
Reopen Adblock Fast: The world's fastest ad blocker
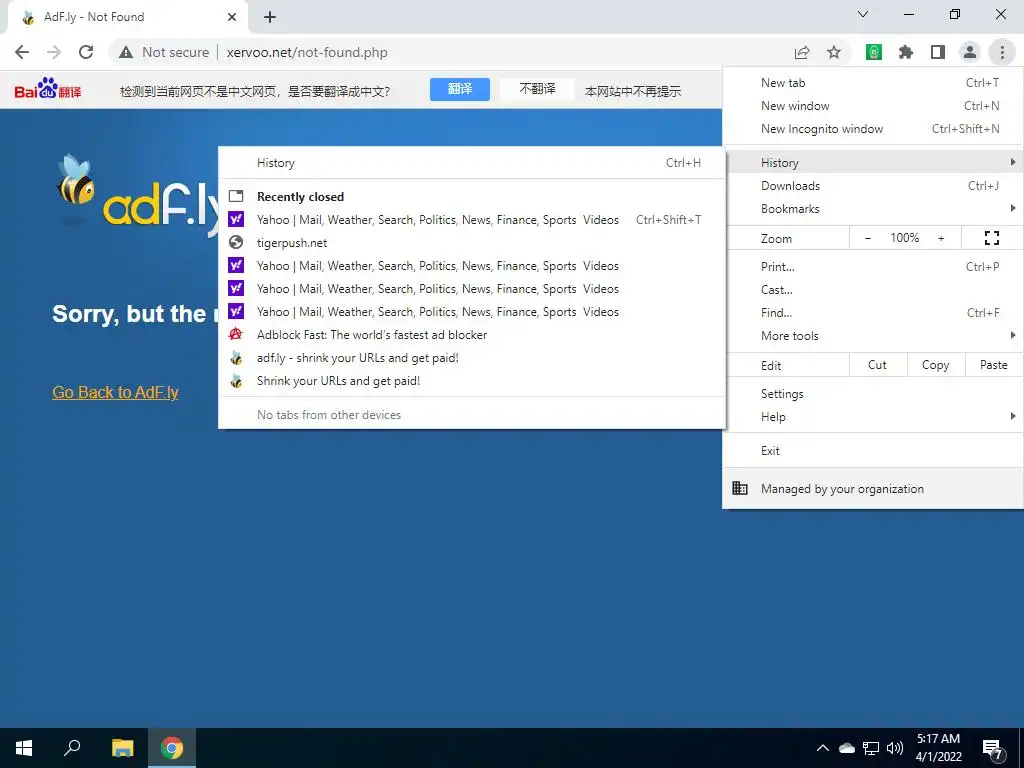pyautogui.click(x=472, y=334)
